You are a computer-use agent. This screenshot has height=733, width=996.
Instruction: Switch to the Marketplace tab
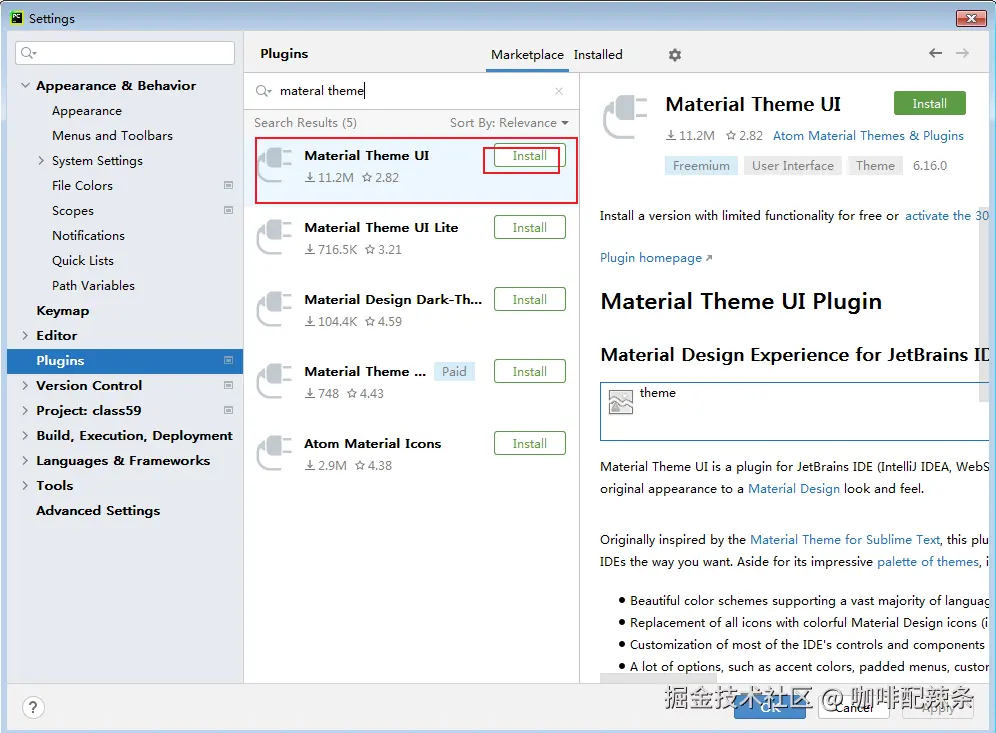click(x=527, y=55)
